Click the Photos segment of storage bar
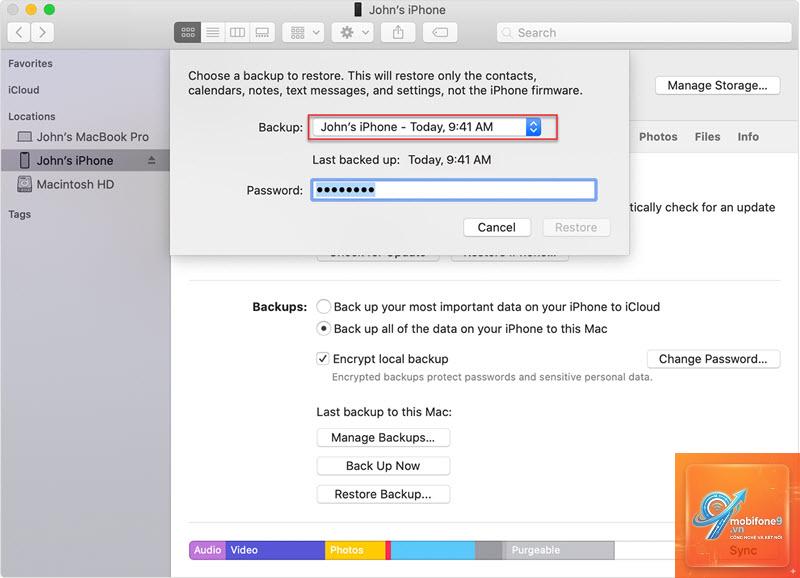The width and height of the screenshot is (800, 578). coord(355,550)
